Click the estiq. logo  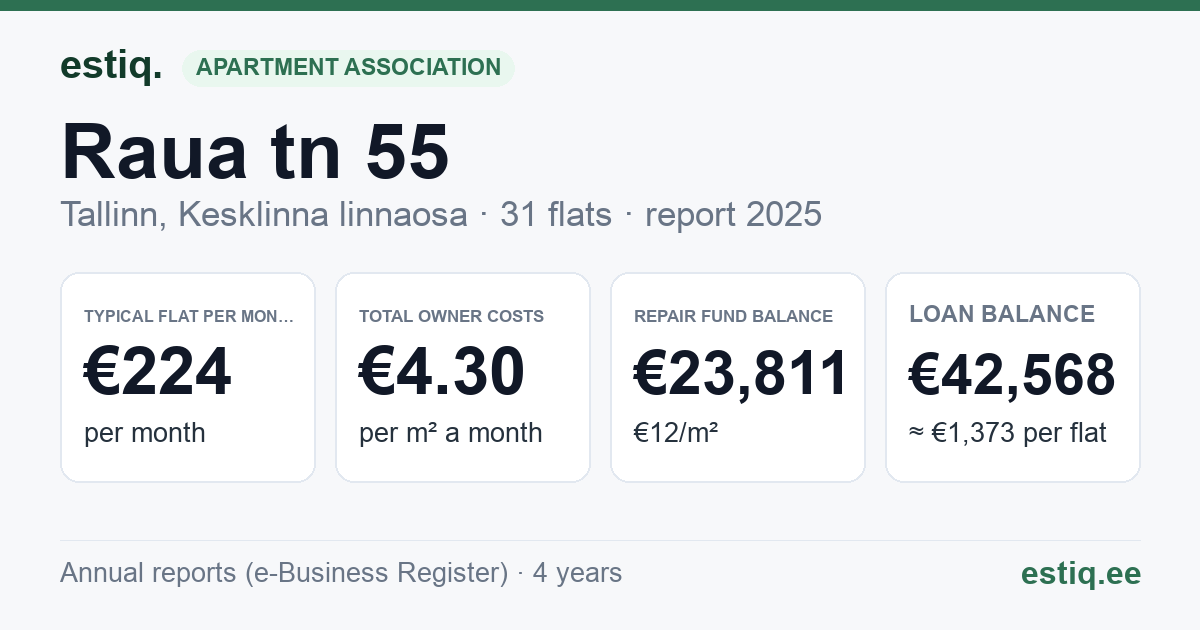click(111, 66)
